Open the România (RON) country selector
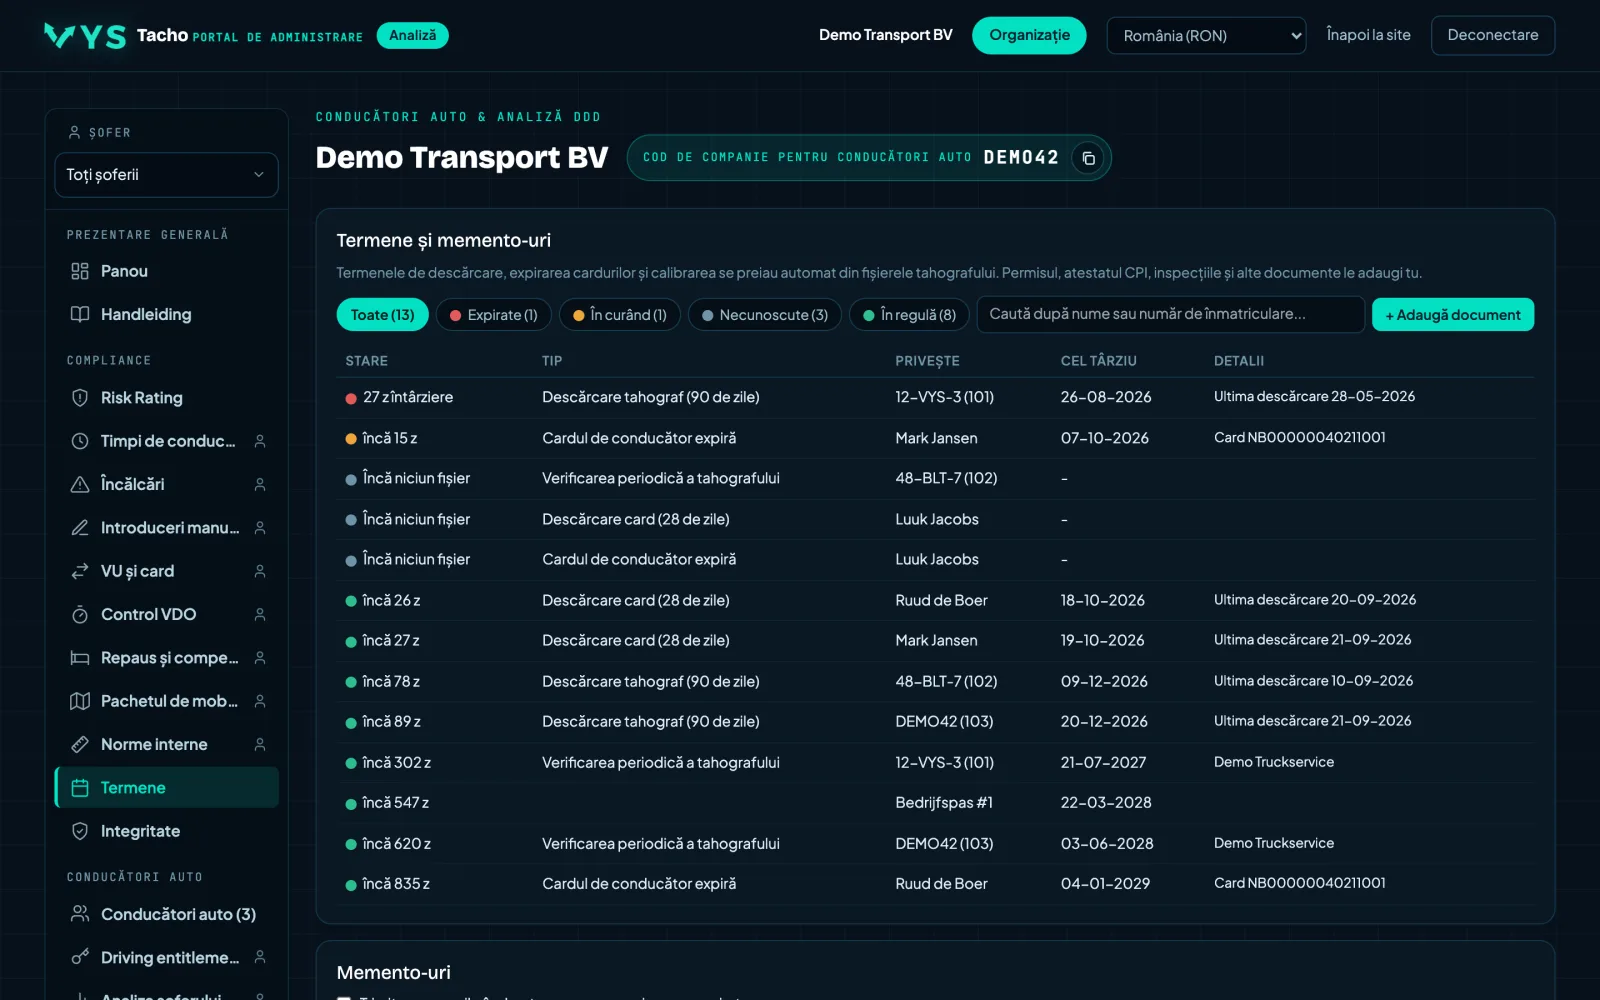 pos(1206,36)
